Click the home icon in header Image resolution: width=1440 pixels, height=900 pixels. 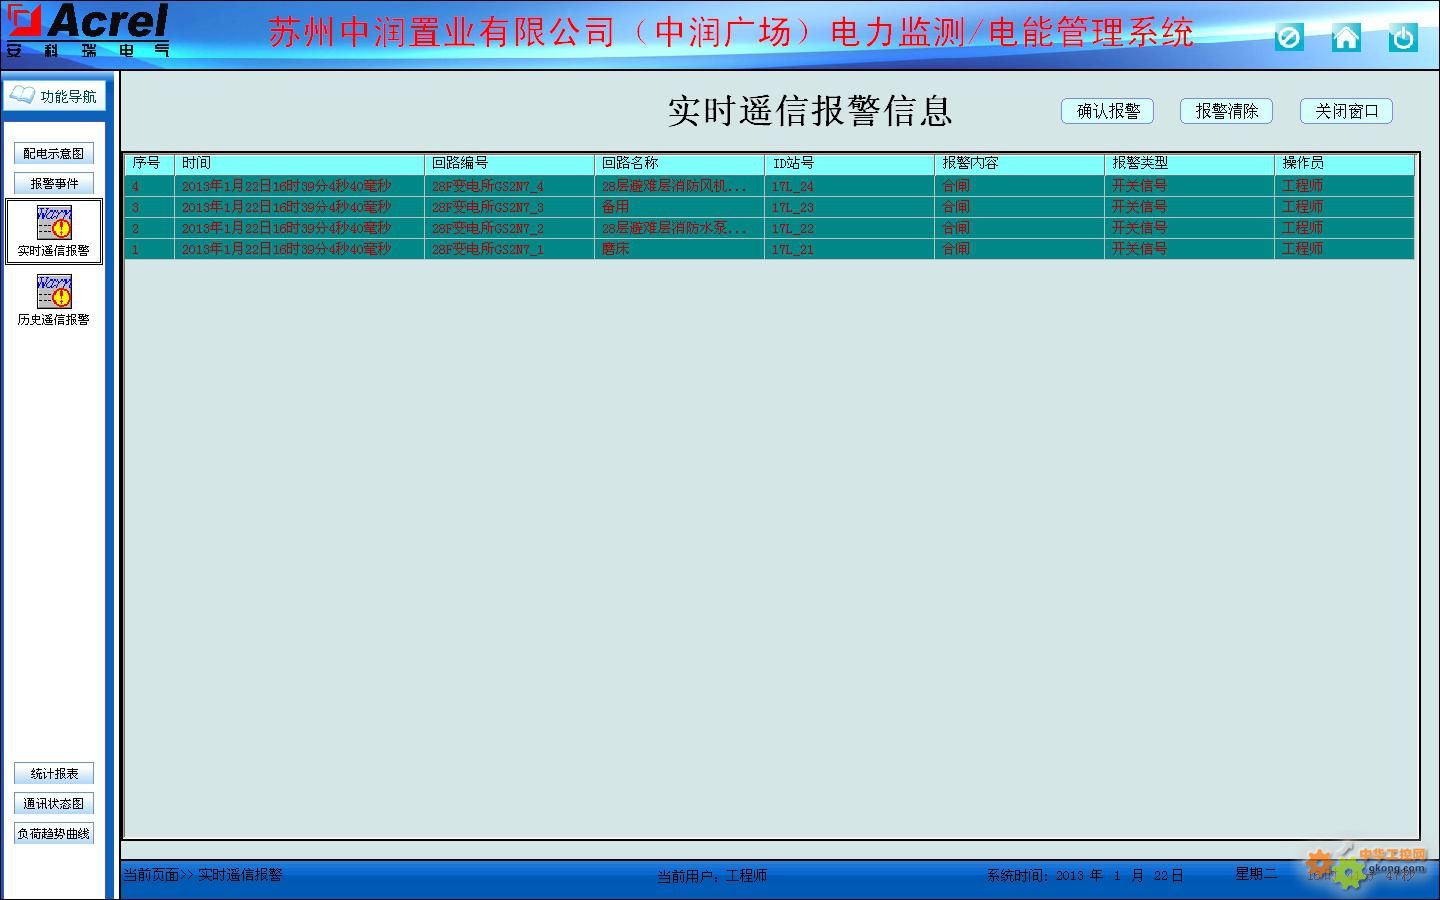point(1346,38)
